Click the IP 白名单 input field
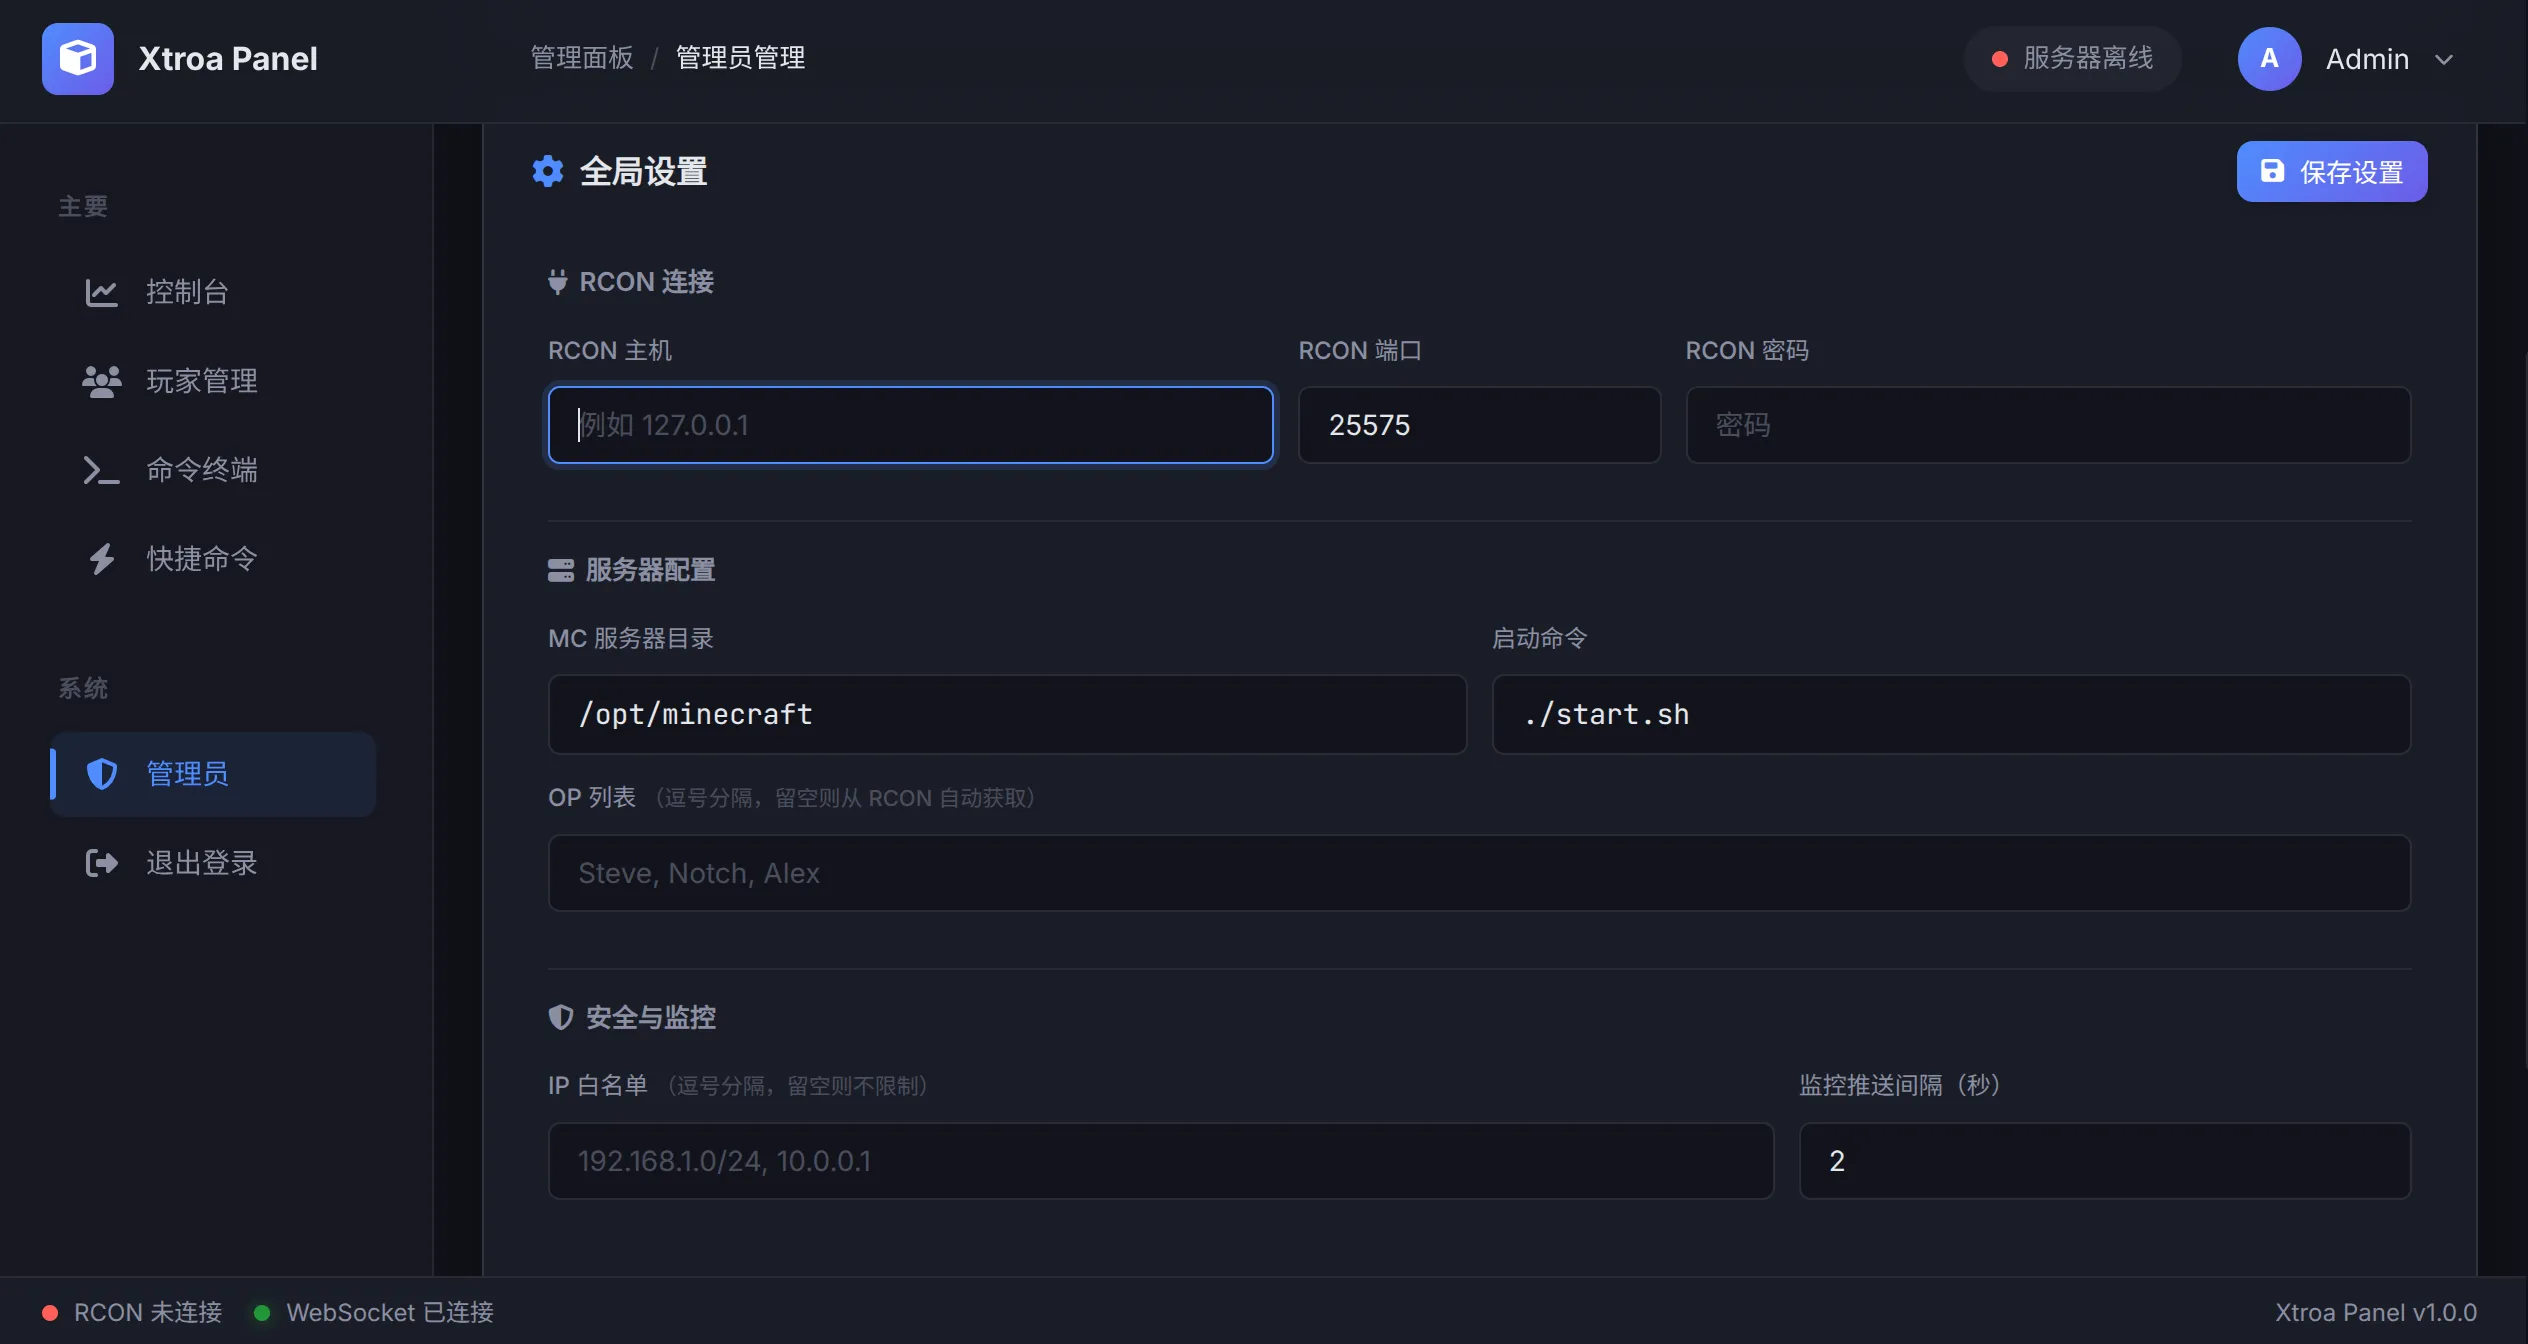 click(x=1160, y=1161)
